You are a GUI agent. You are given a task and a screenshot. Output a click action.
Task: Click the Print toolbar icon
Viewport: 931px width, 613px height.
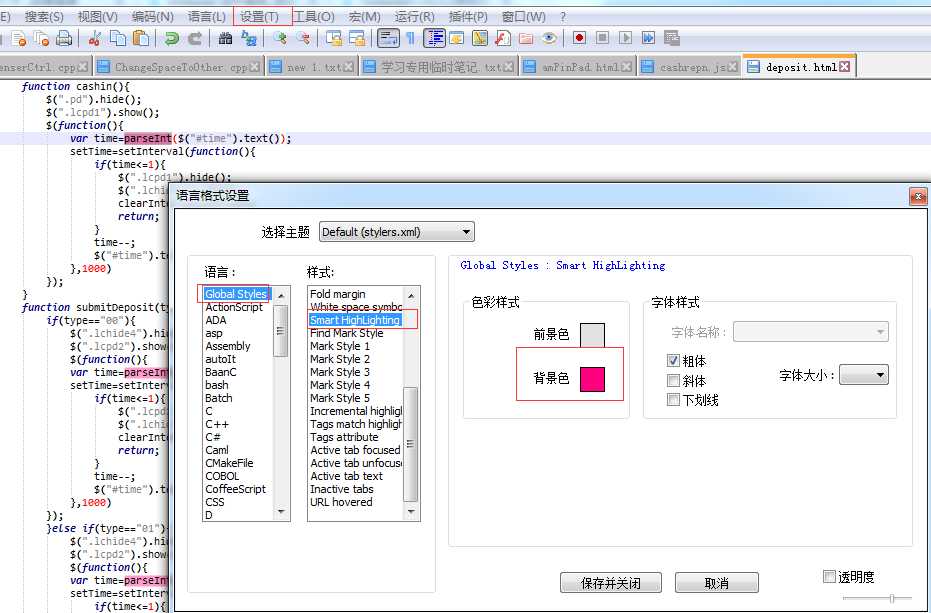coord(64,39)
